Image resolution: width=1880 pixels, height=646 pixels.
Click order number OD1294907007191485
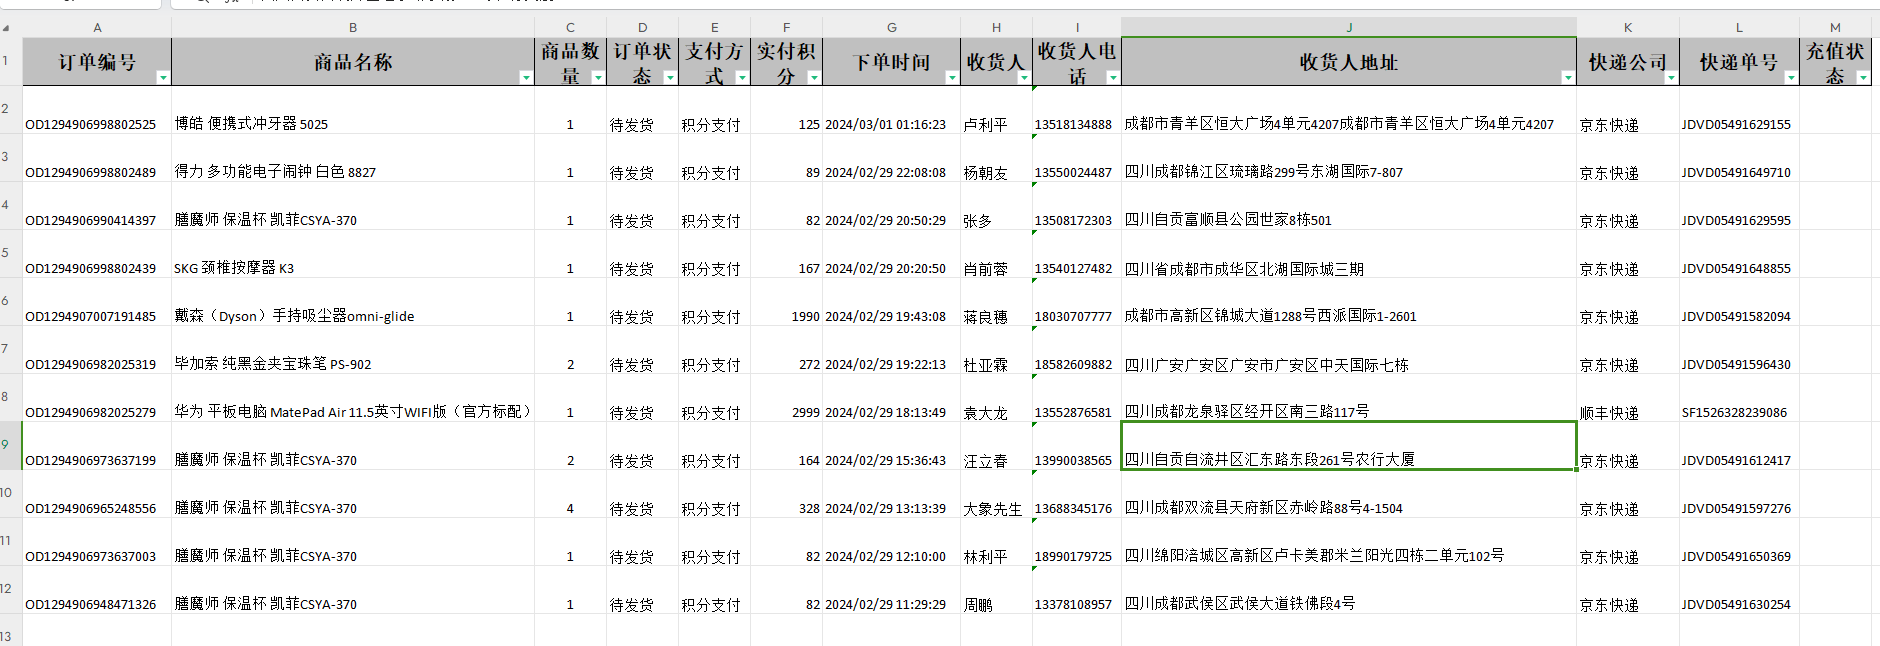click(91, 317)
